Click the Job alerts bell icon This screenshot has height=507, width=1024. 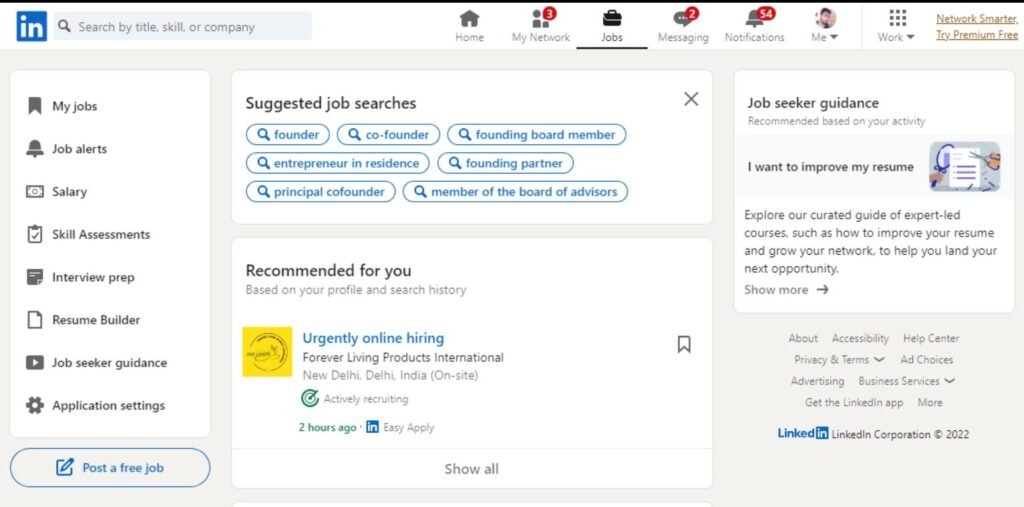pos(35,148)
